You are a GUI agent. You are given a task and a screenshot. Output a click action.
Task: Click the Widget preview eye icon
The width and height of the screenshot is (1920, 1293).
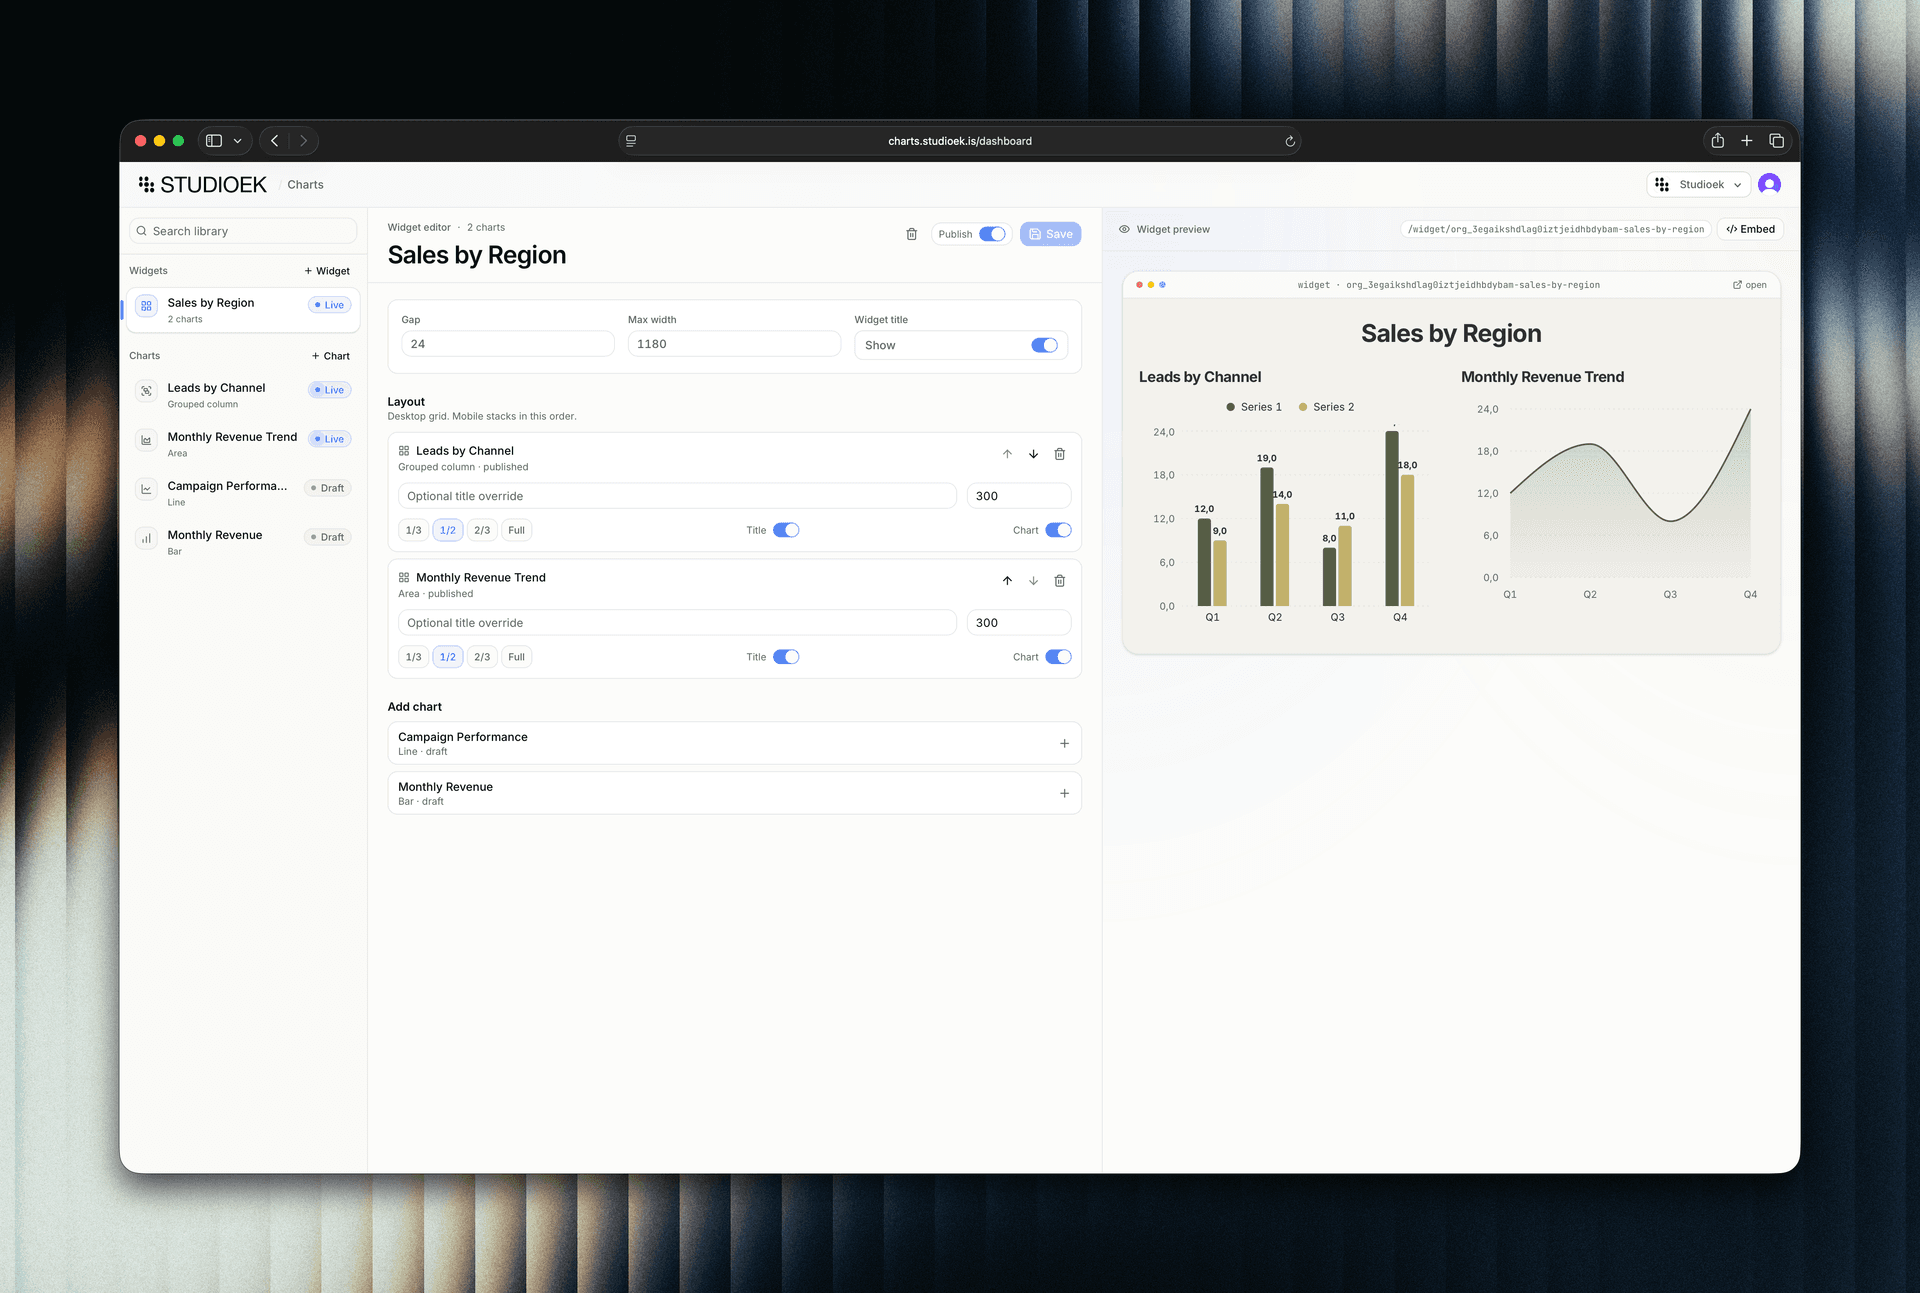pos(1124,229)
